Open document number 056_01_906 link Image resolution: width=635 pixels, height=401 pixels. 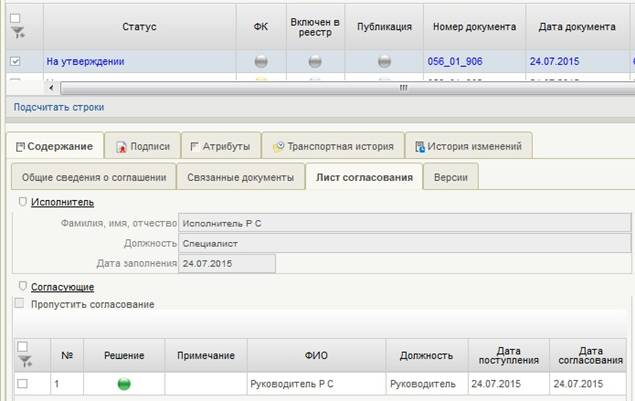[455, 61]
